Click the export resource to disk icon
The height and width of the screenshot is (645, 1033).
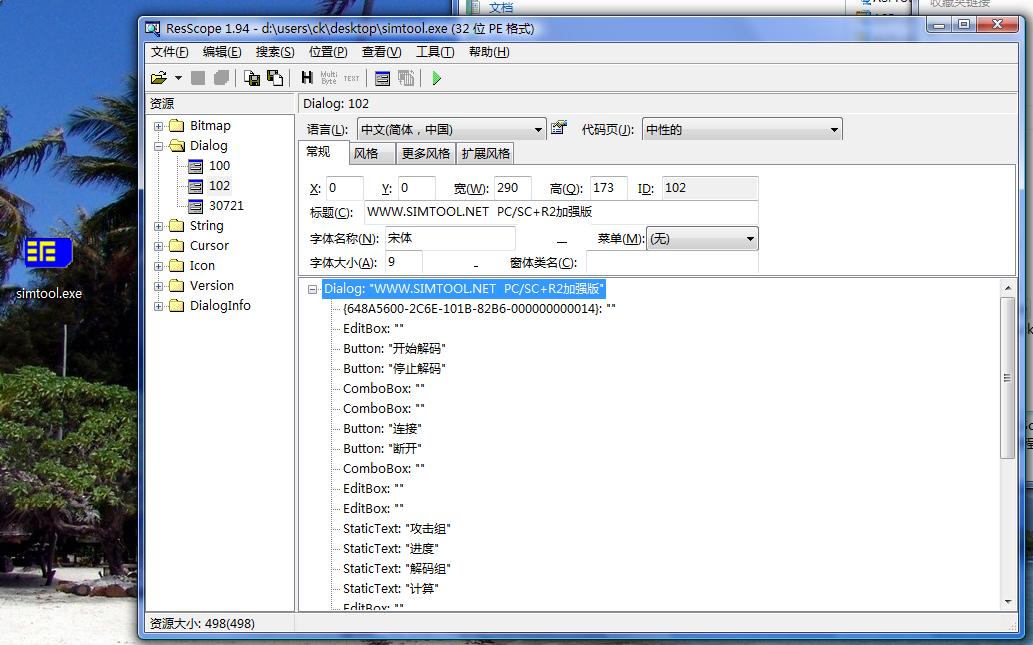point(252,78)
